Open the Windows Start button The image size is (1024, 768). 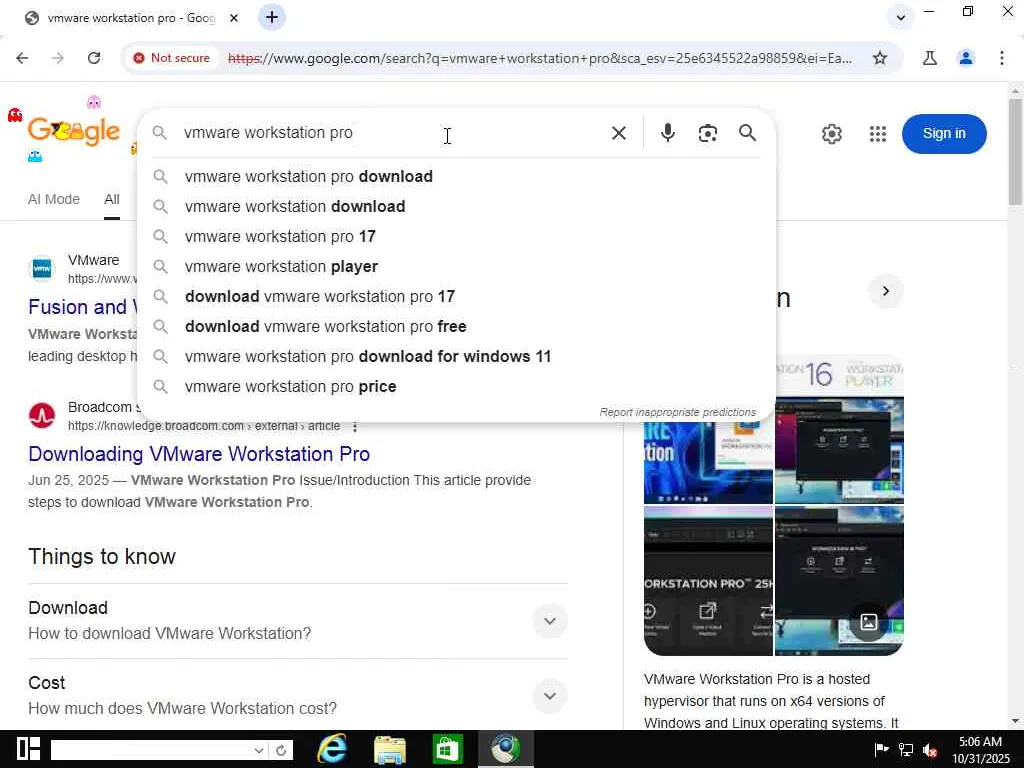click(x=28, y=749)
